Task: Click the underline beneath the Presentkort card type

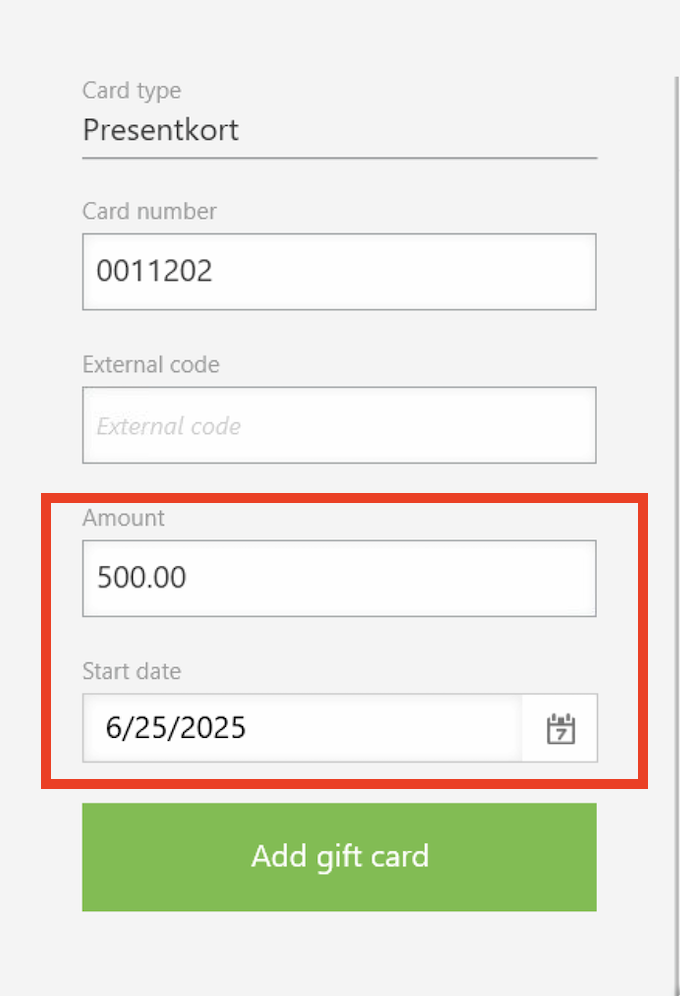Action: pos(340,158)
